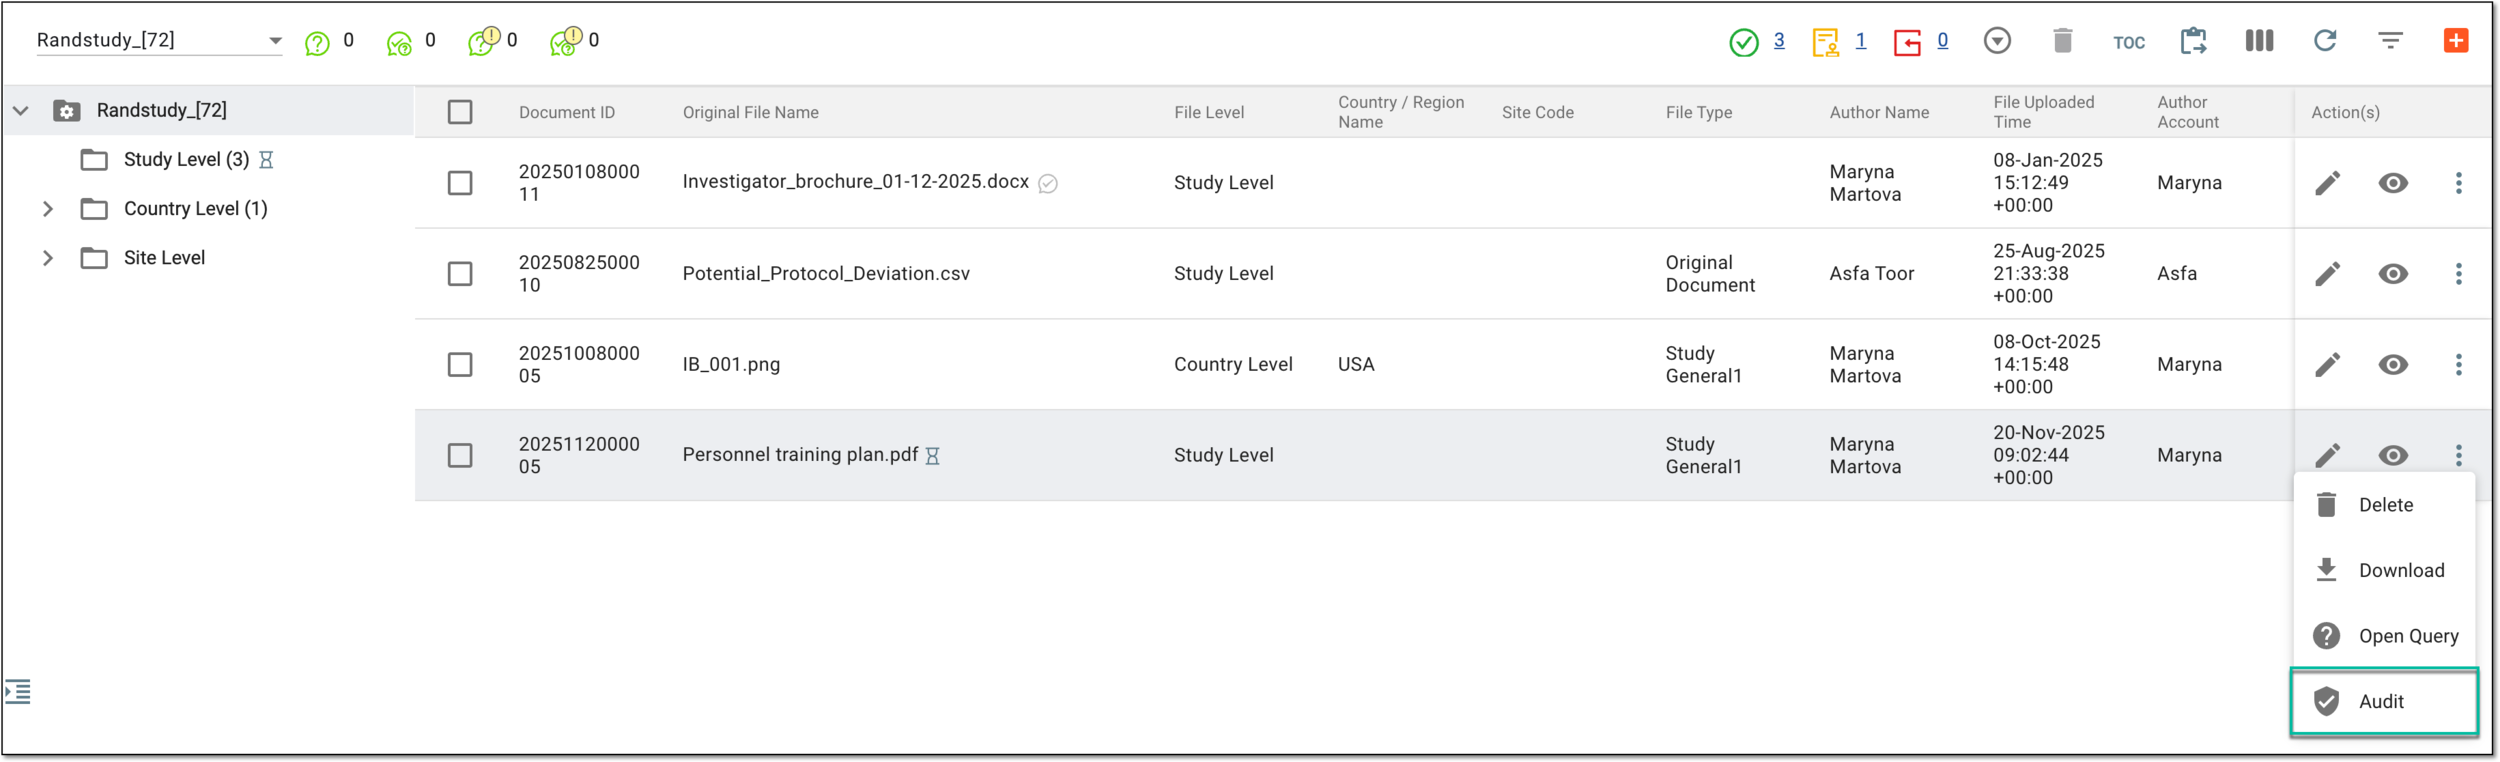Open more actions for Investigator_brochure row
Image resolution: width=2500 pixels, height=762 pixels.
click(x=2459, y=183)
